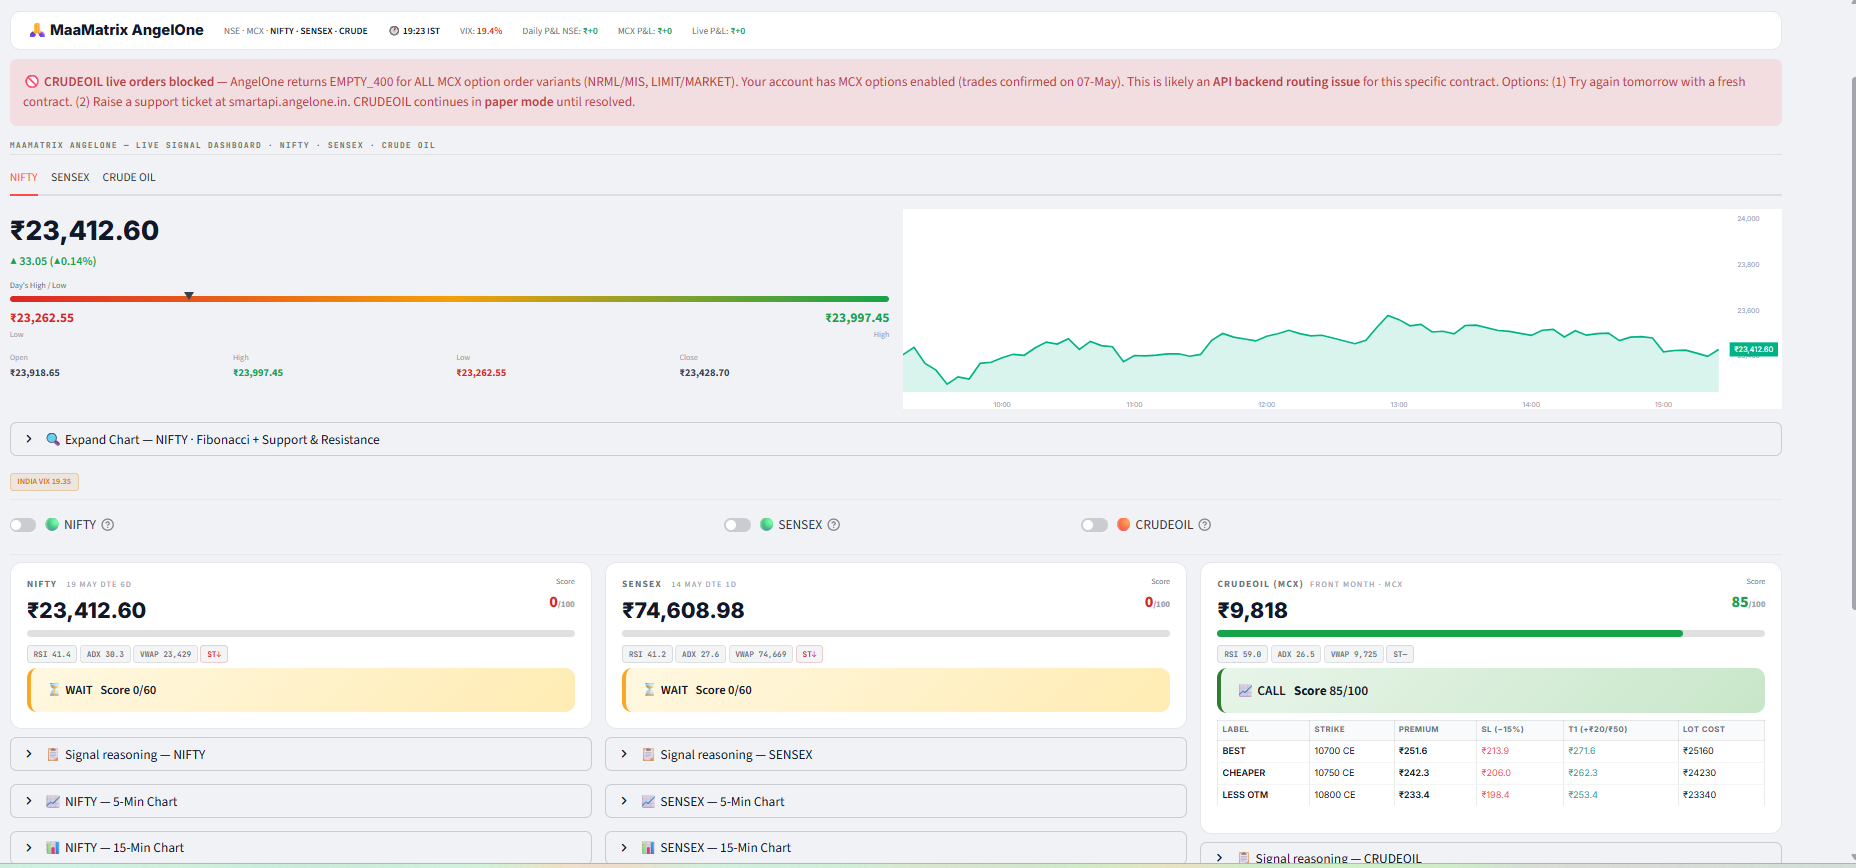Click the NIFTY card score progress bar

(x=301, y=633)
